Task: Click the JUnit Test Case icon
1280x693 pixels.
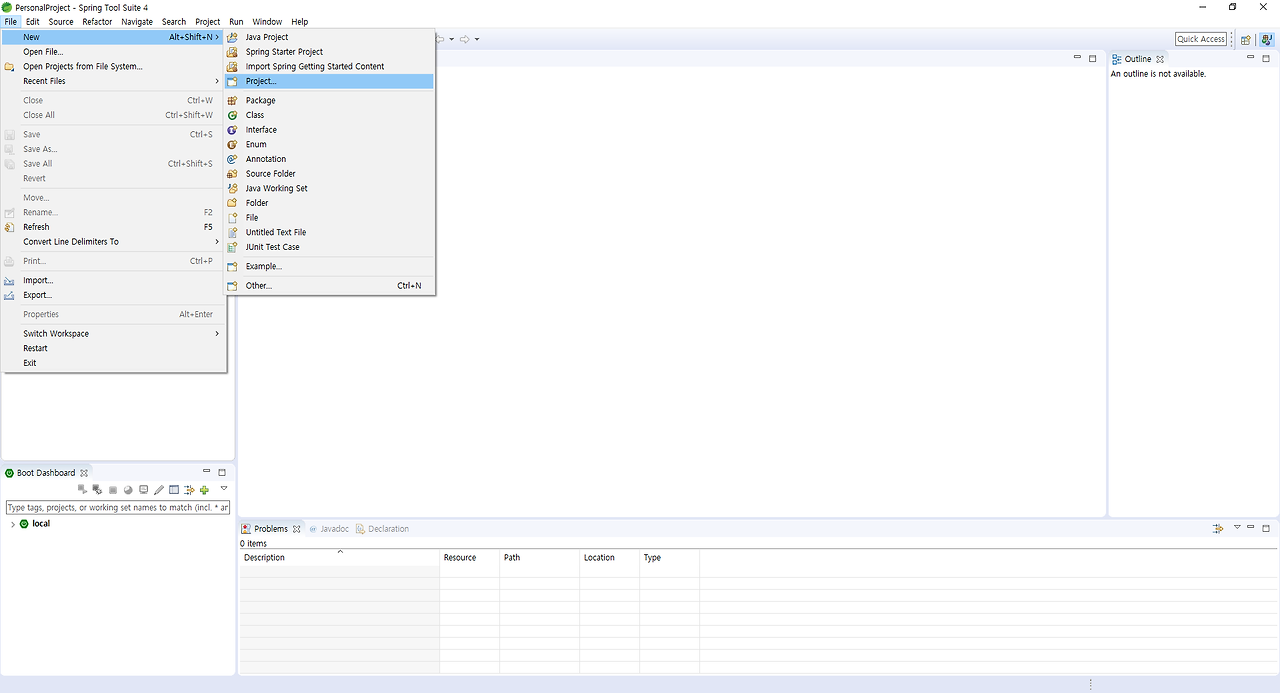Action: 233,247
